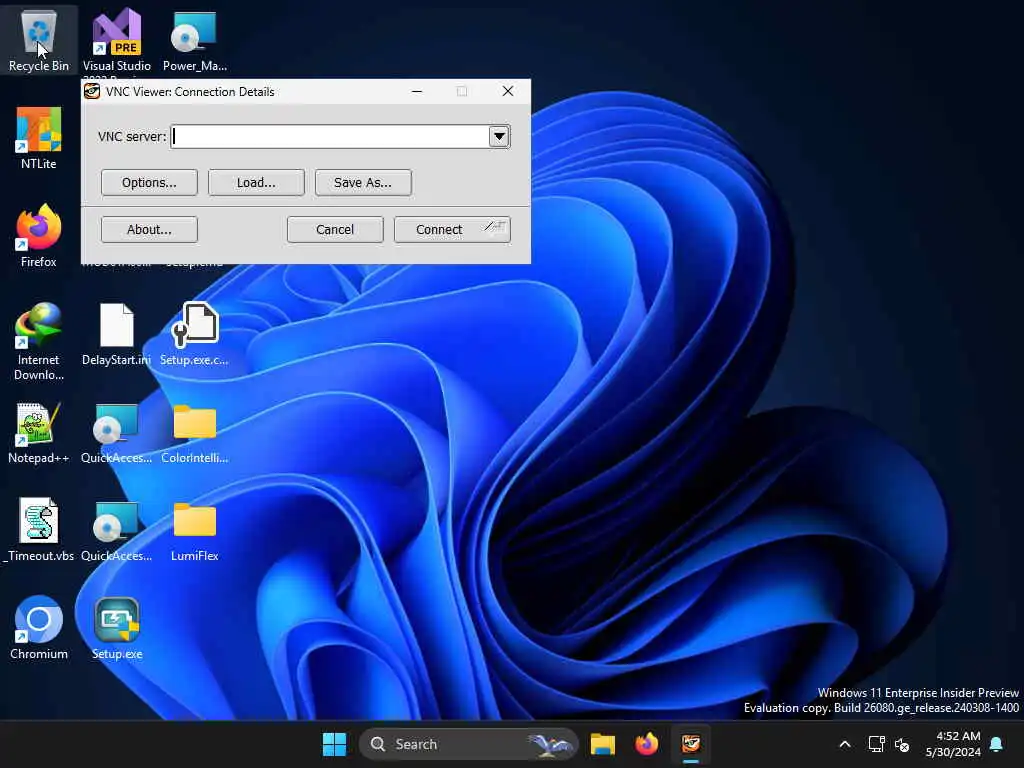1024x768 pixels.
Task: Open the clock and date flyout
Action: [953, 744]
